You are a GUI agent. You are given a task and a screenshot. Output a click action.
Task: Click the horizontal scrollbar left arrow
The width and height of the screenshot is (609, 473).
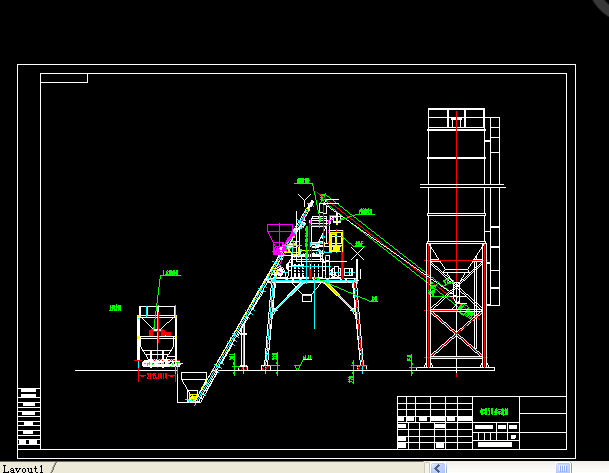pos(439,467)
